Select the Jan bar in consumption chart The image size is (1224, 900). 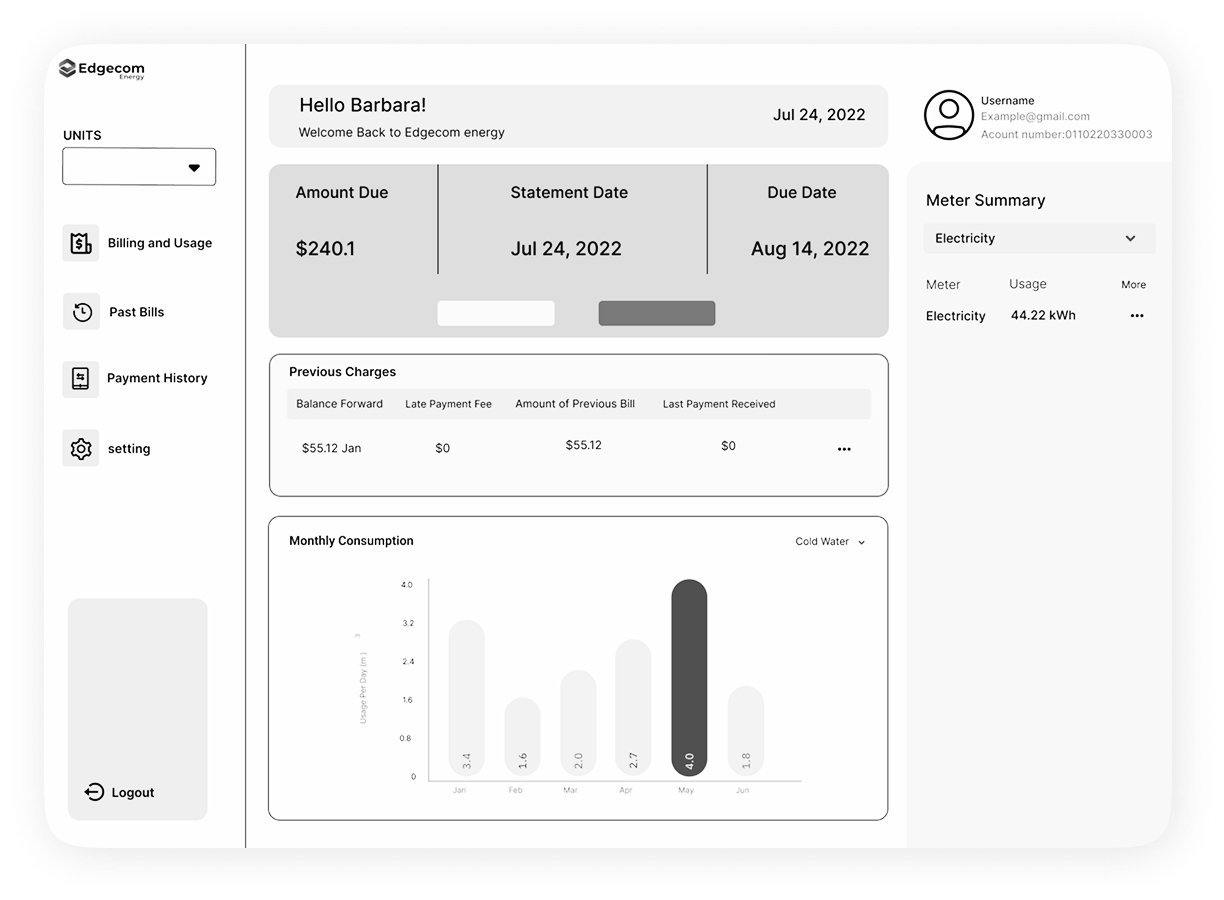(466, 697)
